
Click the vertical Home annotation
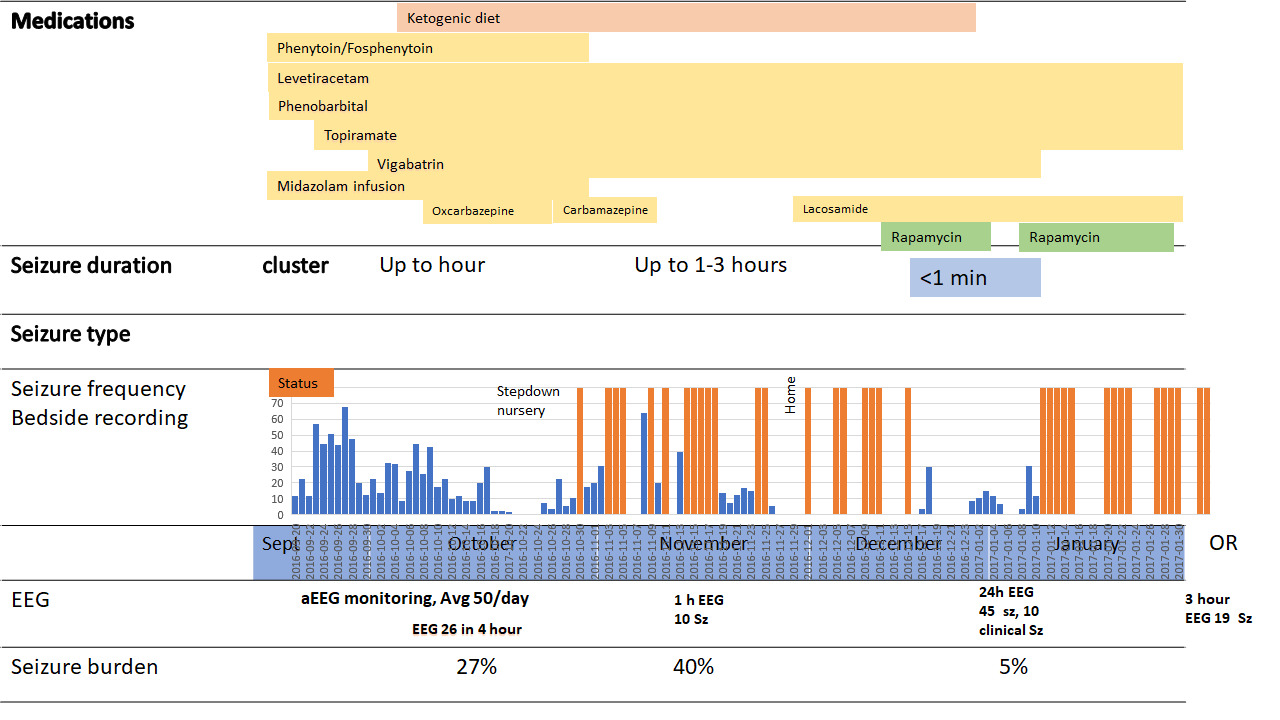tap(791, 394)
